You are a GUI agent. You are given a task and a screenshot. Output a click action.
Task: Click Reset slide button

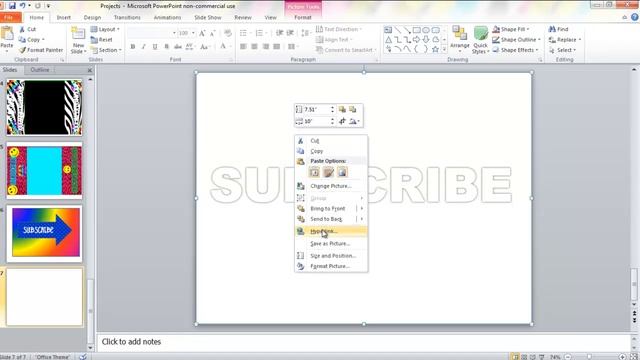coord(102,40)
